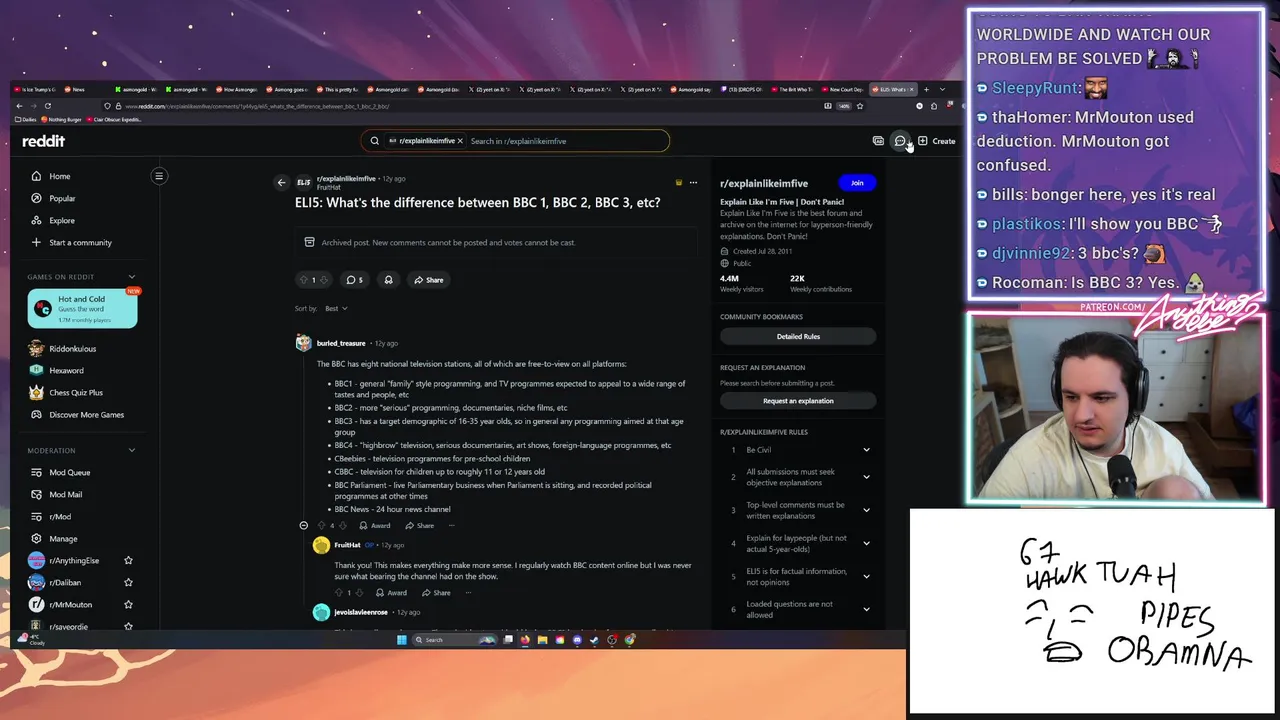
Task: Expand rule 3 about top-level comments
Action: tap(866, 510)
